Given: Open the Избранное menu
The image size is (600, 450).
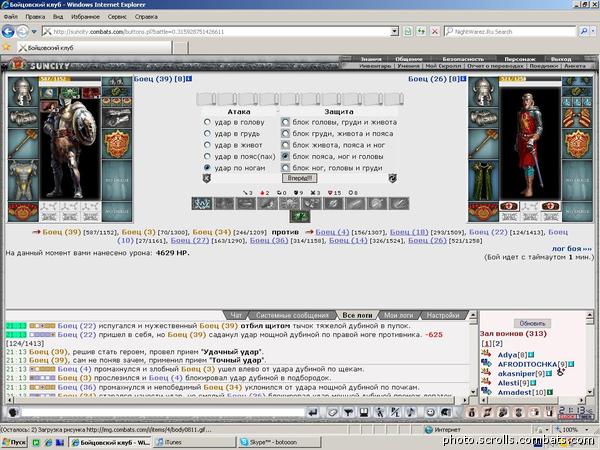Looking at the screenshot, I should coord(85,17).
